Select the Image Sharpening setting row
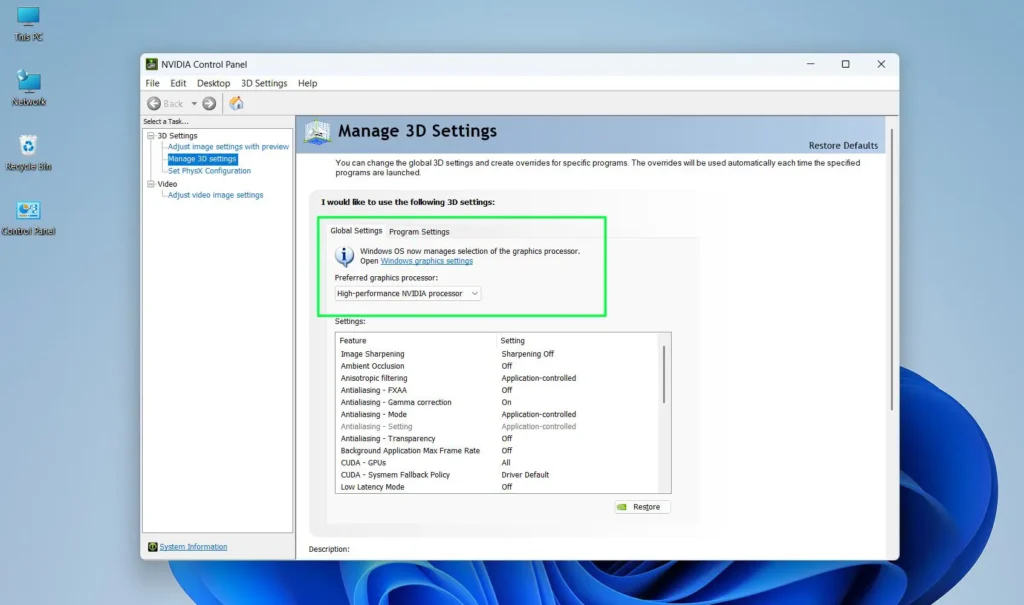The image size is (1024, 605). coord(373,353)
